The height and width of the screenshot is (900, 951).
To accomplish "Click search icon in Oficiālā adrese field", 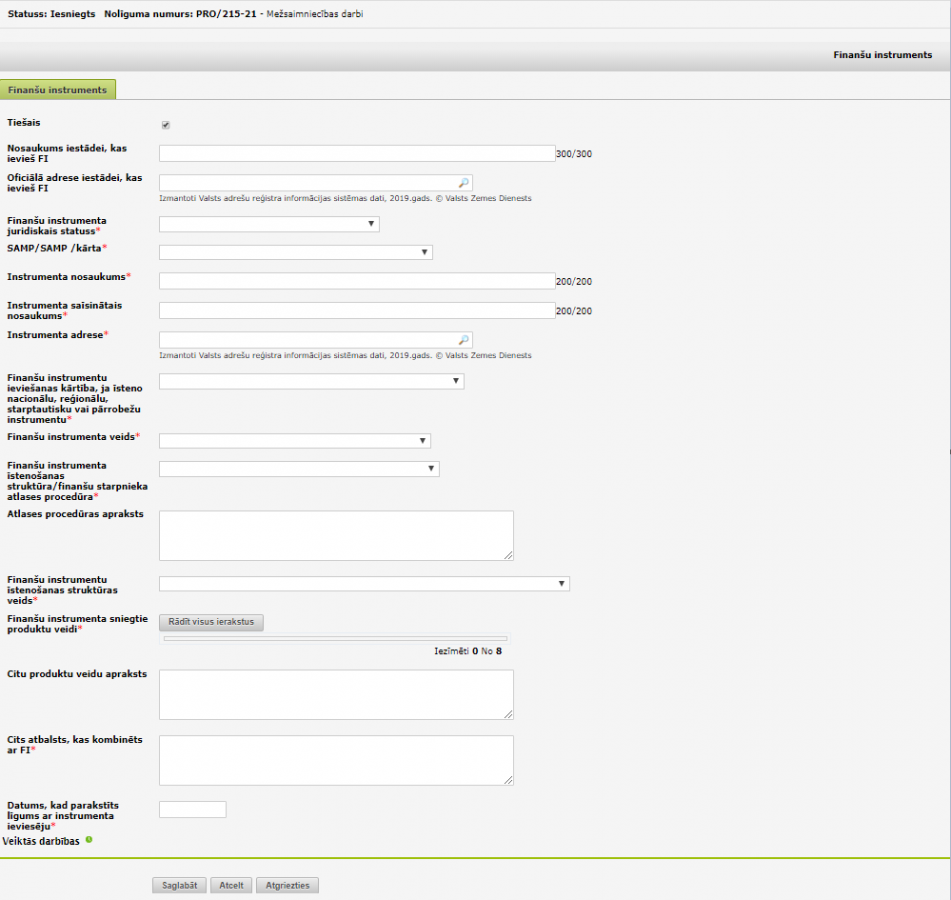I will click(x=463, y=183).
